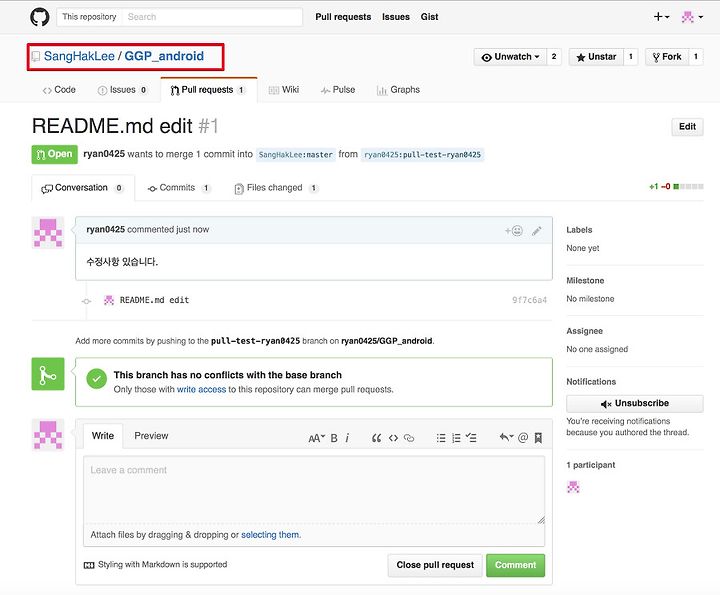This screenshot has width=720, height=595.
Task: Switch to the Preview tab
Action: click(151, 436)
